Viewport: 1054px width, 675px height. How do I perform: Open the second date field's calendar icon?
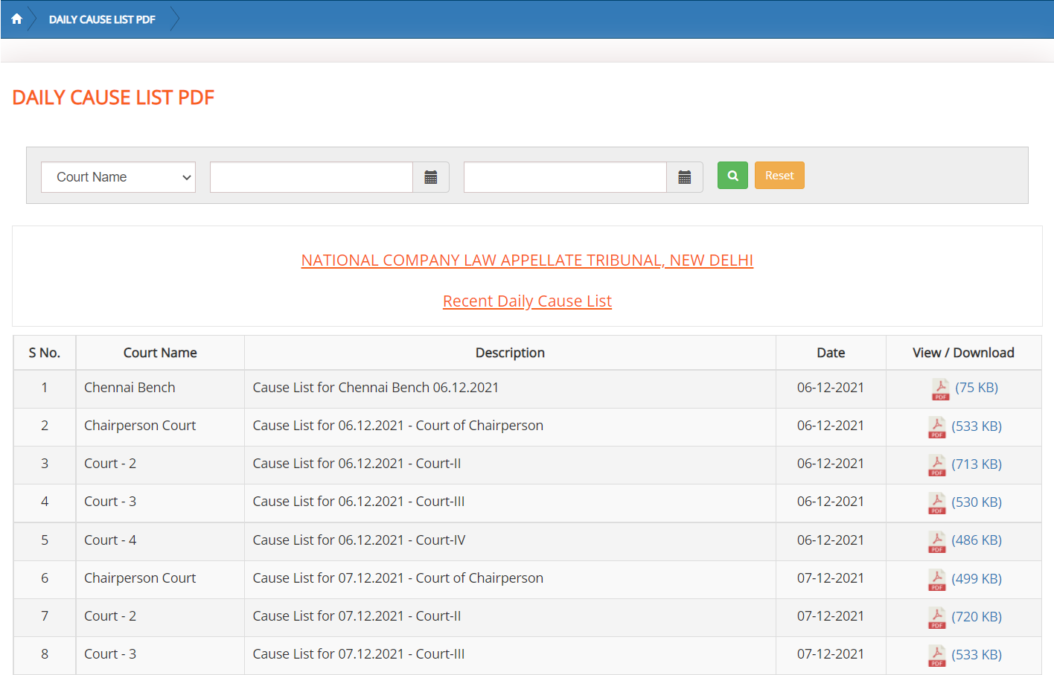click(x=684, y=177)
